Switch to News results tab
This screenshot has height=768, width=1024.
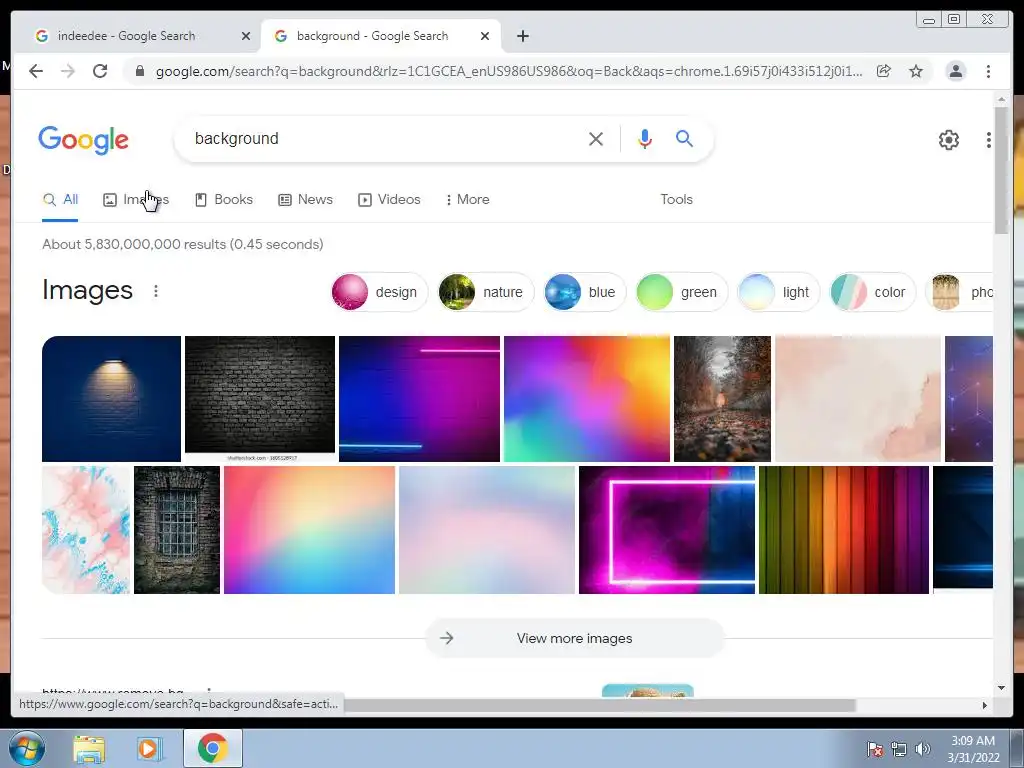click(x=306, y=200)
